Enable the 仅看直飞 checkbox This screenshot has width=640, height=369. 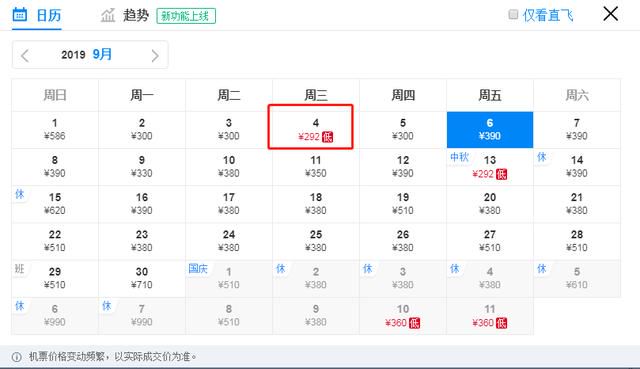coord(513,15)
